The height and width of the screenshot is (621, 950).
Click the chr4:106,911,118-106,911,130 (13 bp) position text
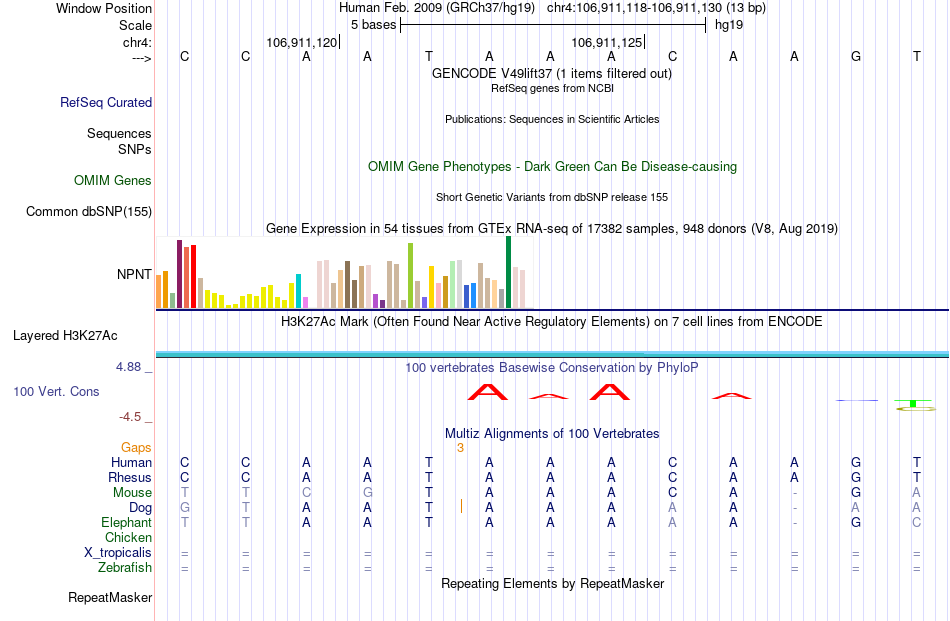pyautogui.click(x=656, y=8)
